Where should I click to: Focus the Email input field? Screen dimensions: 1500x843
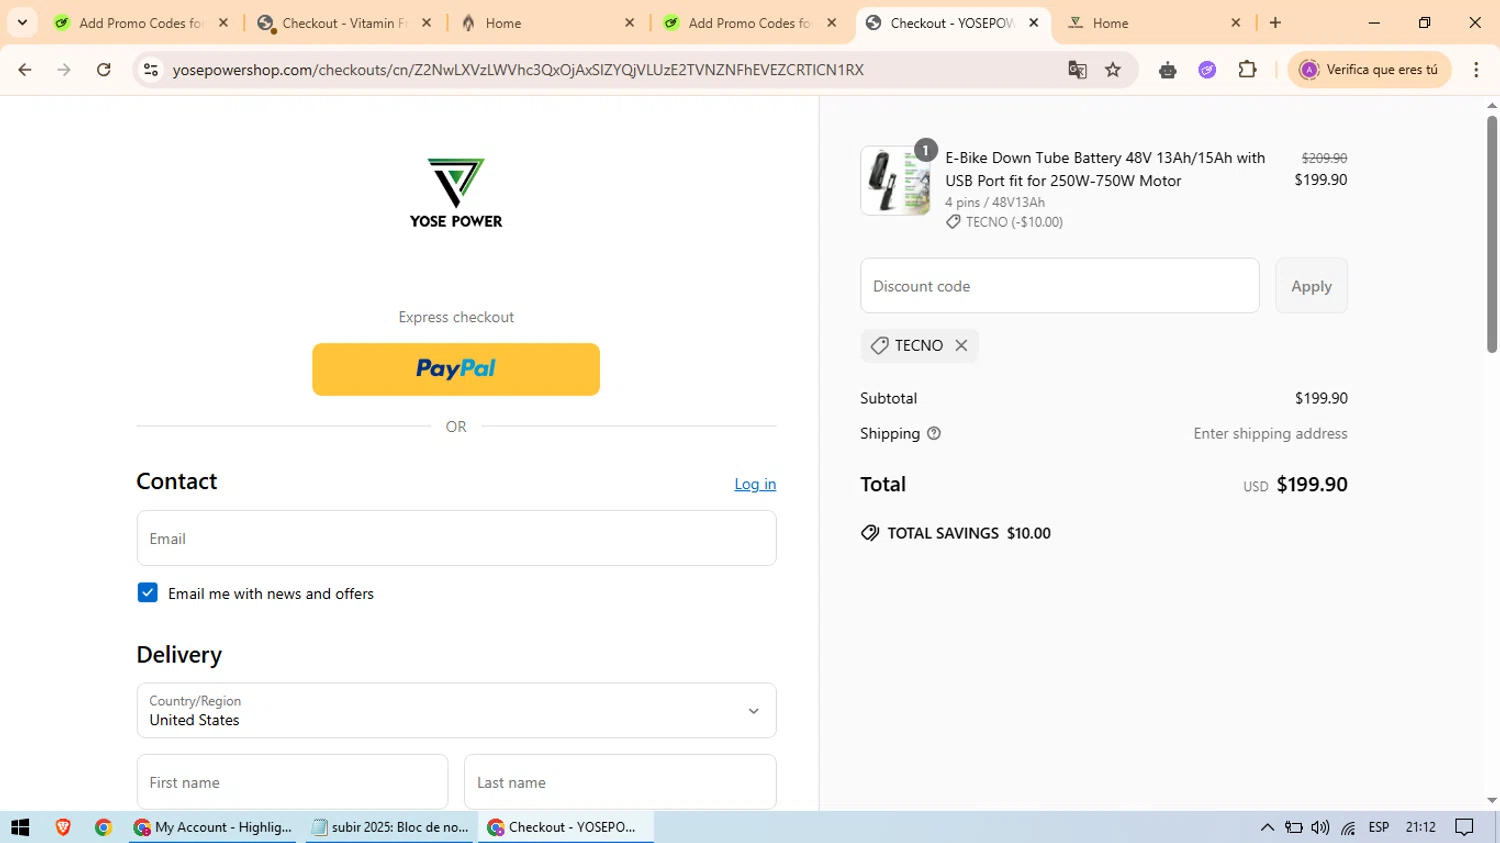456,538
